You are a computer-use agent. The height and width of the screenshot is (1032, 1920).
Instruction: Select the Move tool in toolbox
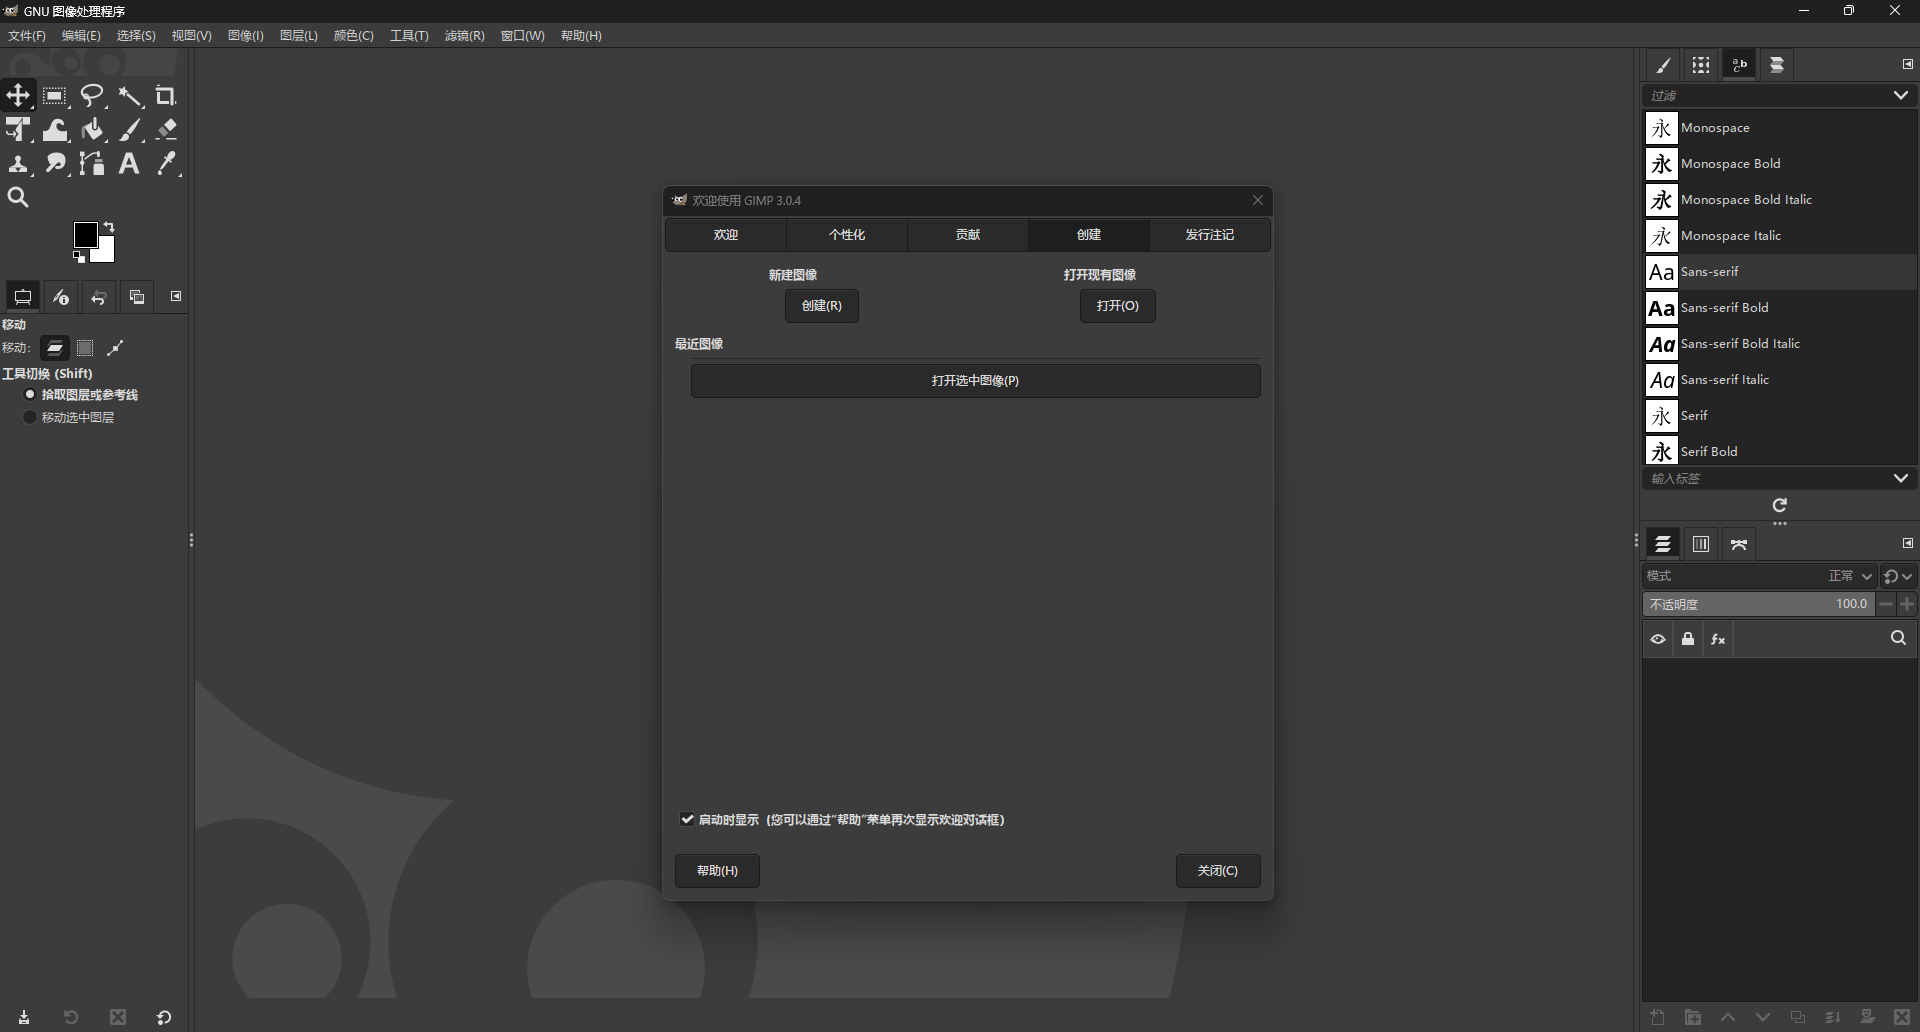click(18, 96)
